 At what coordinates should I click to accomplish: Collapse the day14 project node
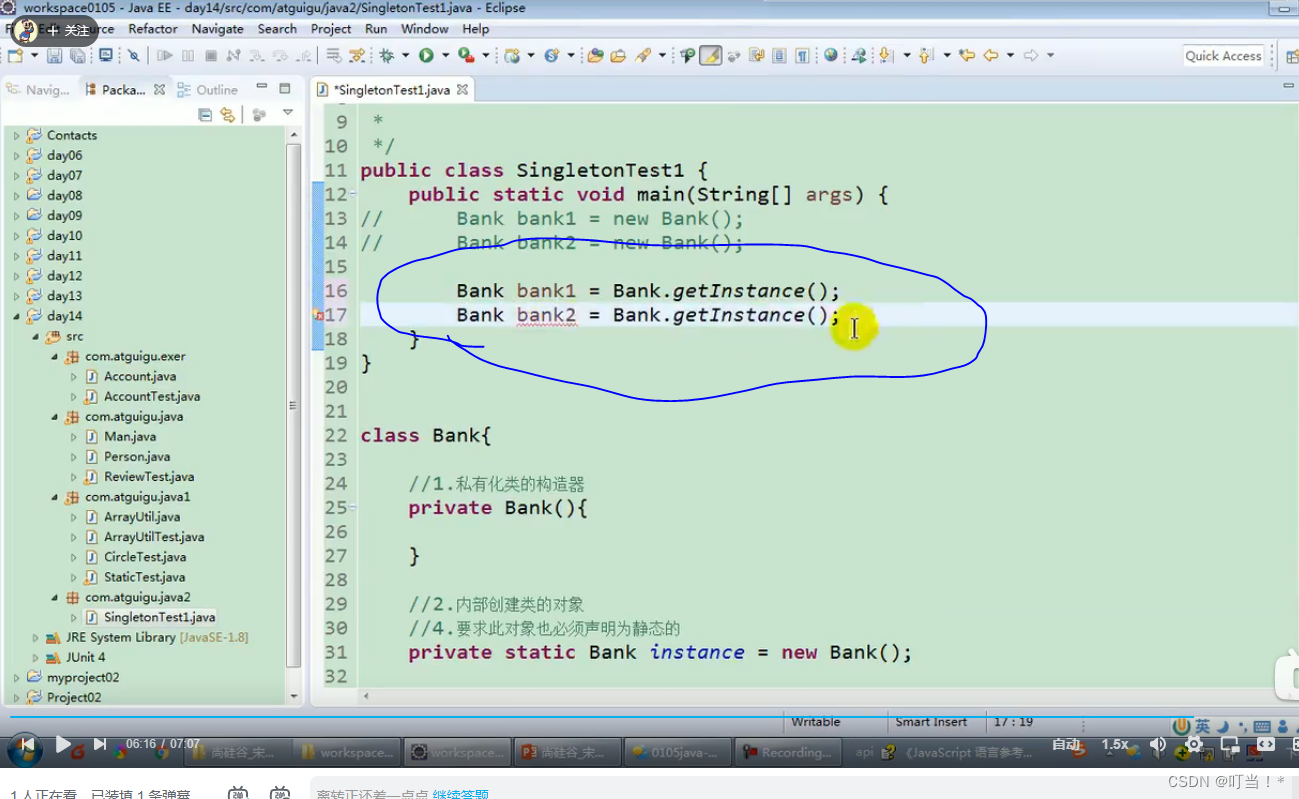pos(16,316)
